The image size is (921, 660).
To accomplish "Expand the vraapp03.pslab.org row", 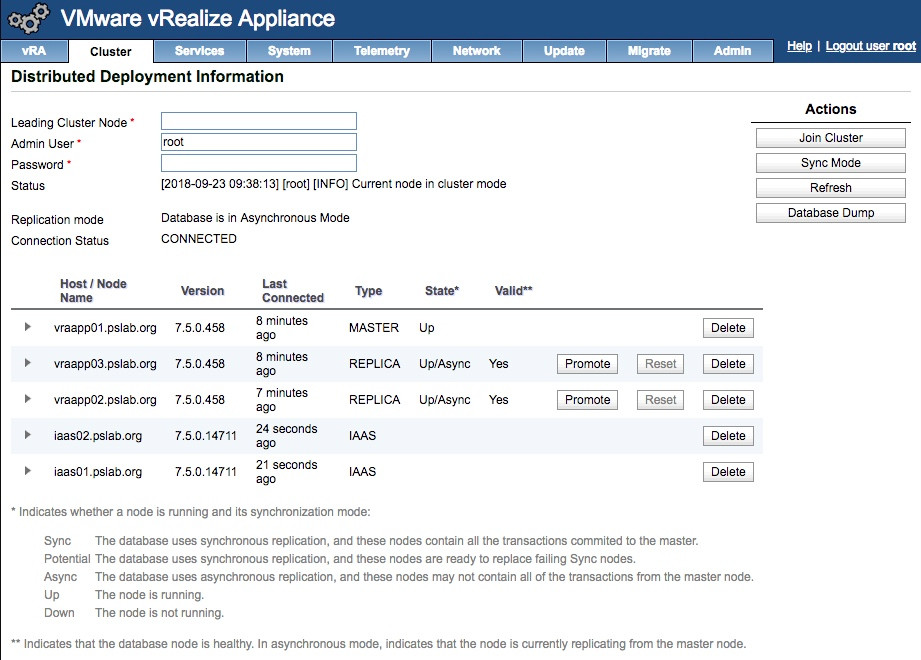I will tap(27, 363).
